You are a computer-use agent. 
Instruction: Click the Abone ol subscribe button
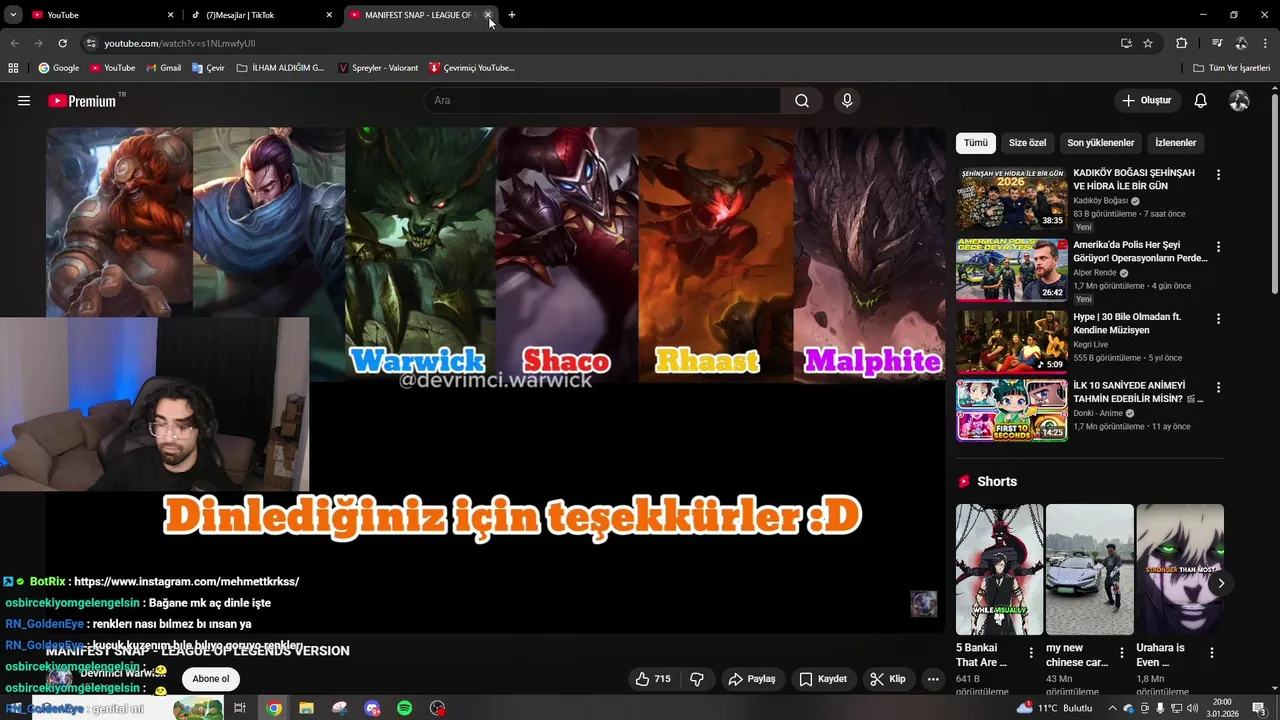click(x=211, y=679)
